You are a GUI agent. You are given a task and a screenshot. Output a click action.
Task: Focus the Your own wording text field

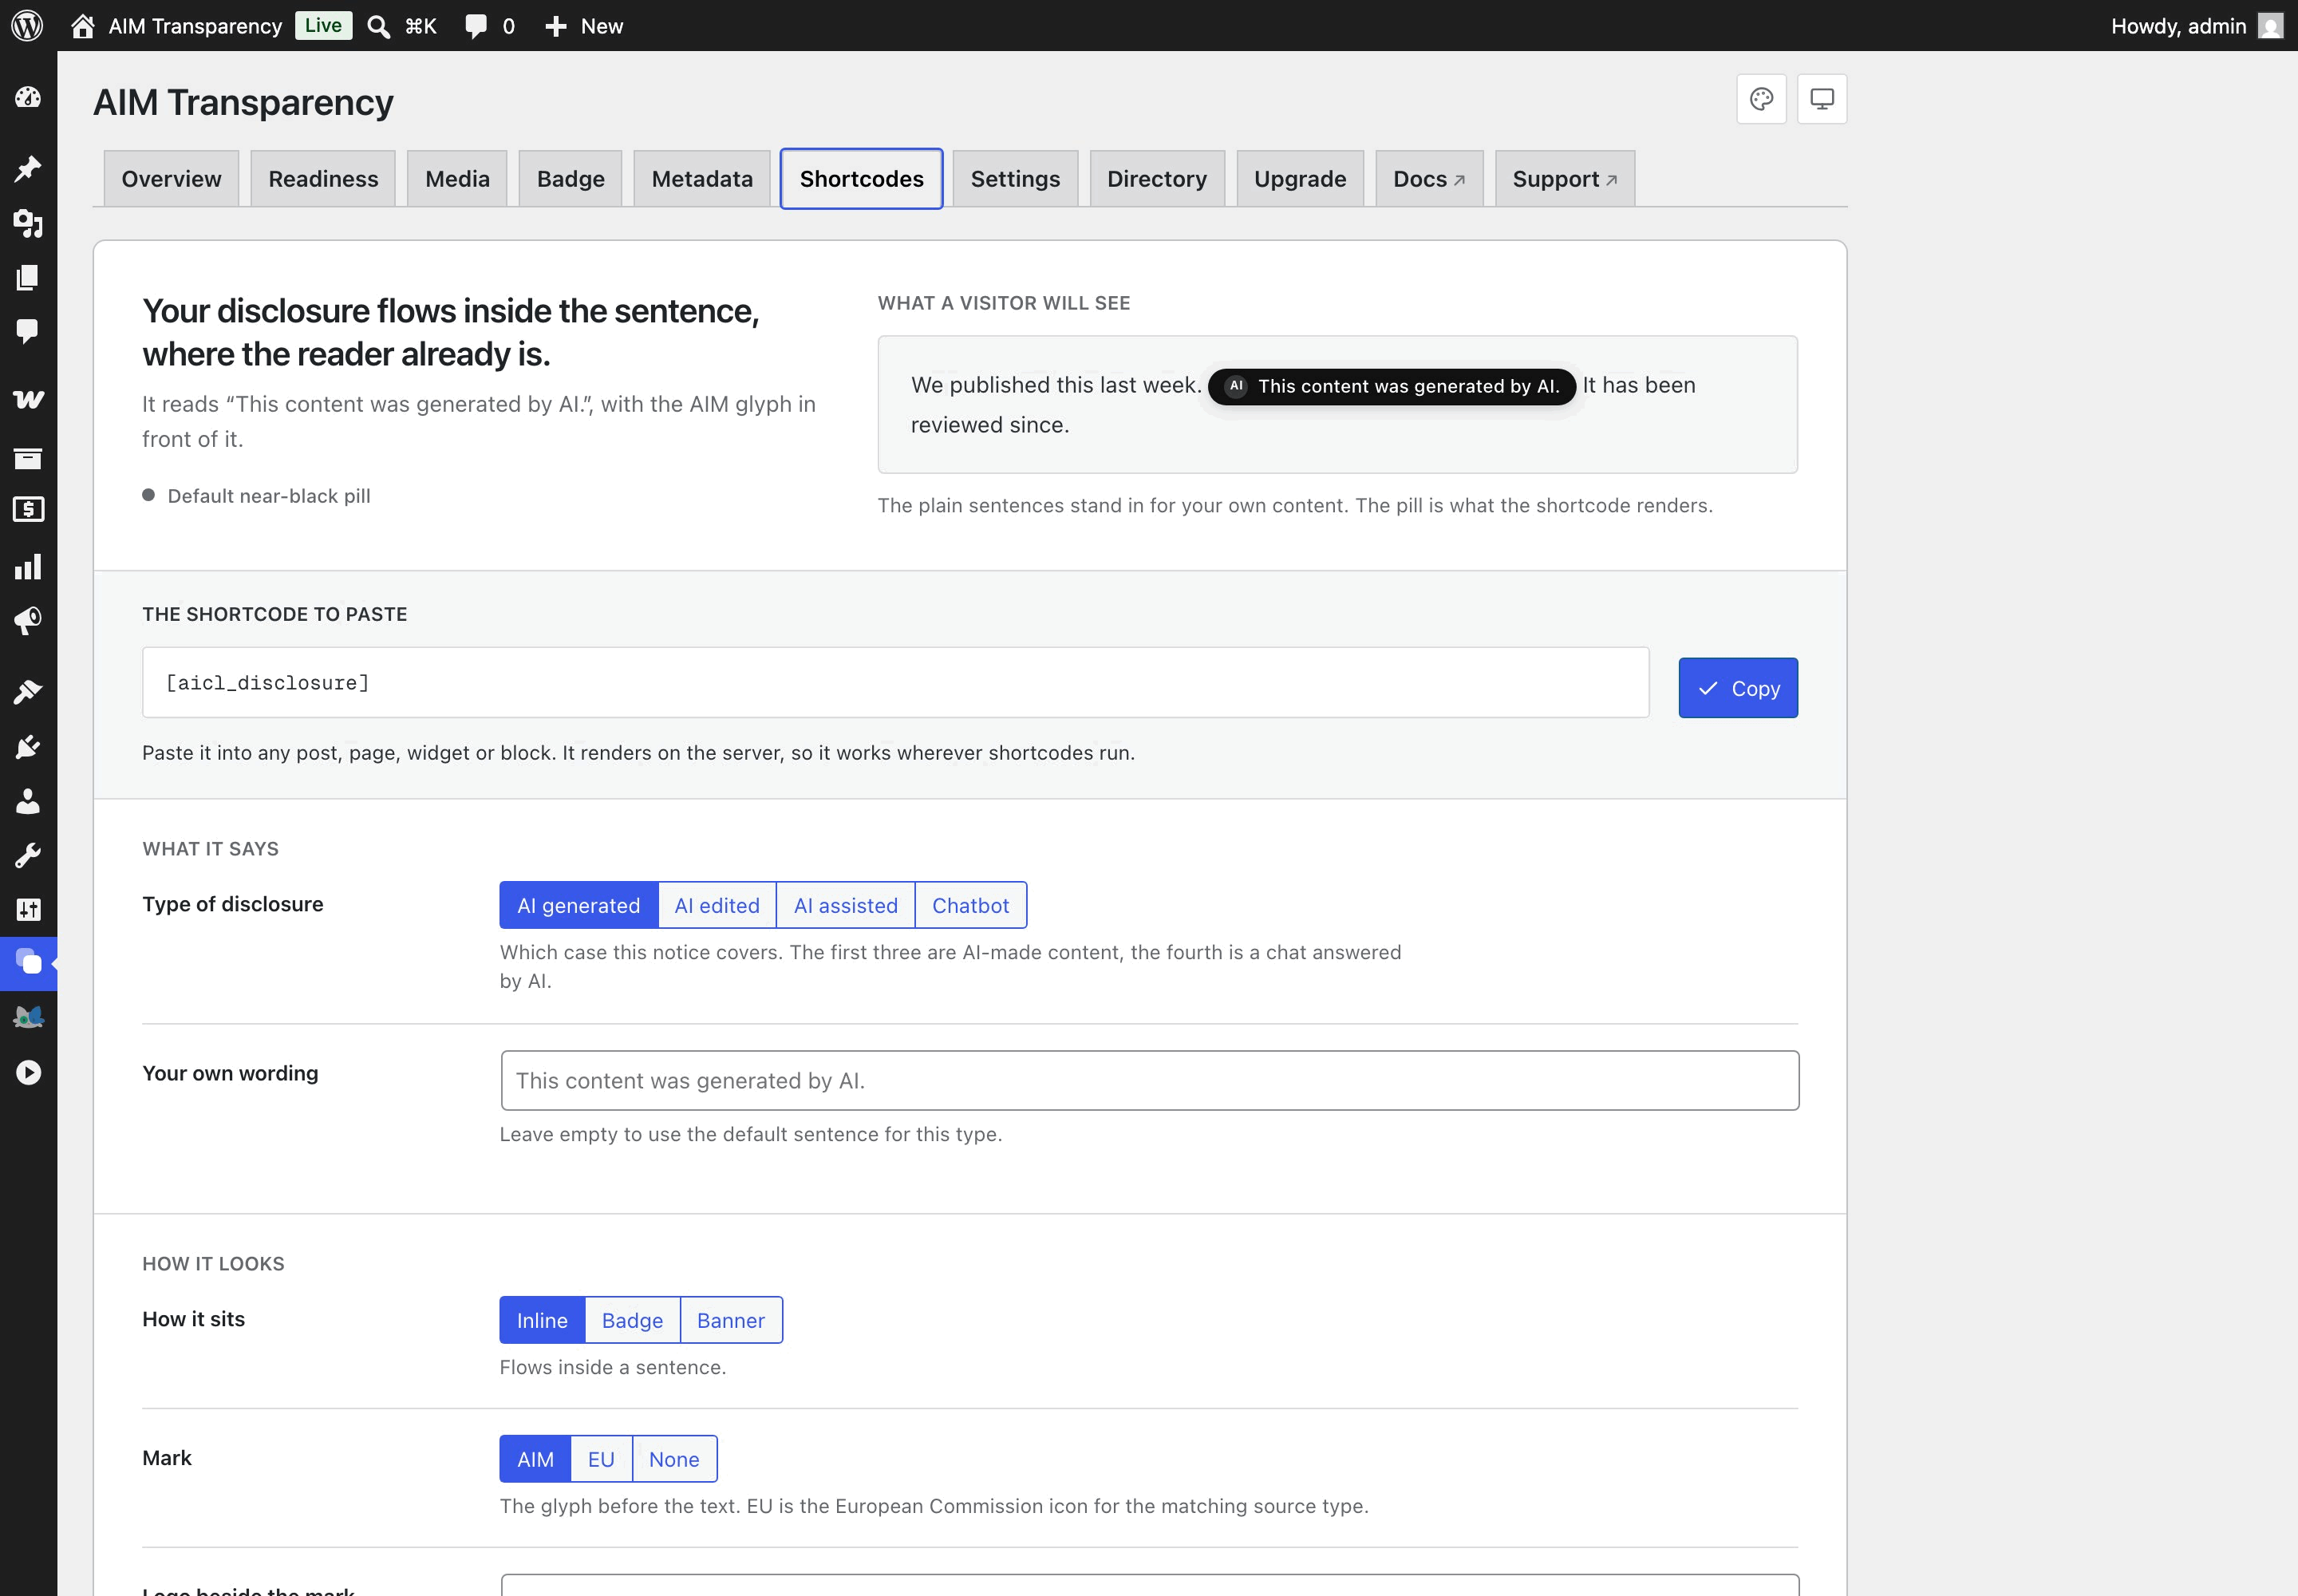click(x=1150, y=1080)
